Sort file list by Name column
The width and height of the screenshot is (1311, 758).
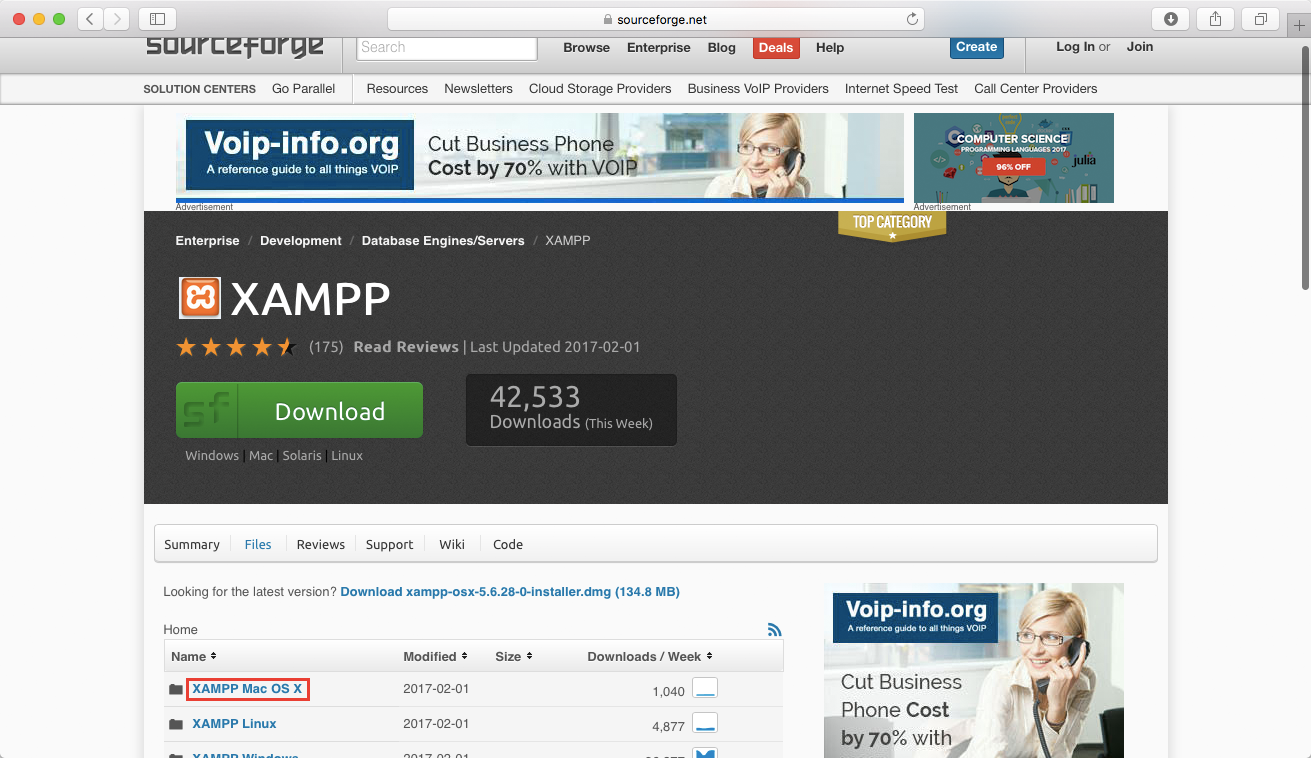click(193, 657)
